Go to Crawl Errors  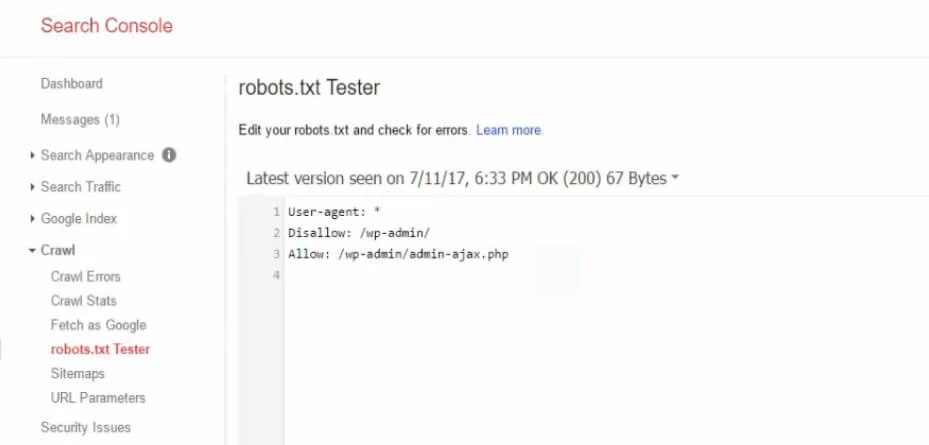coord(85,277)
